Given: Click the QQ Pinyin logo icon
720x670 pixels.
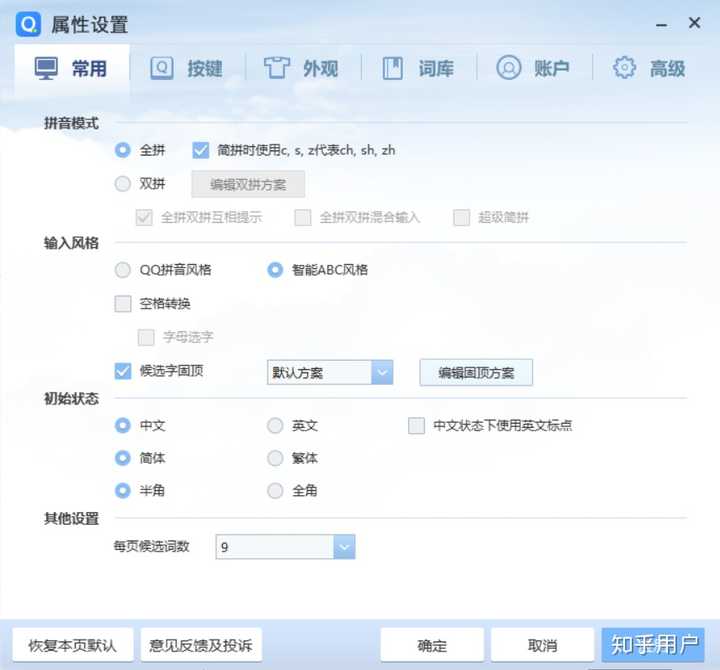Looking at the screenshot, I should (28, 24).
